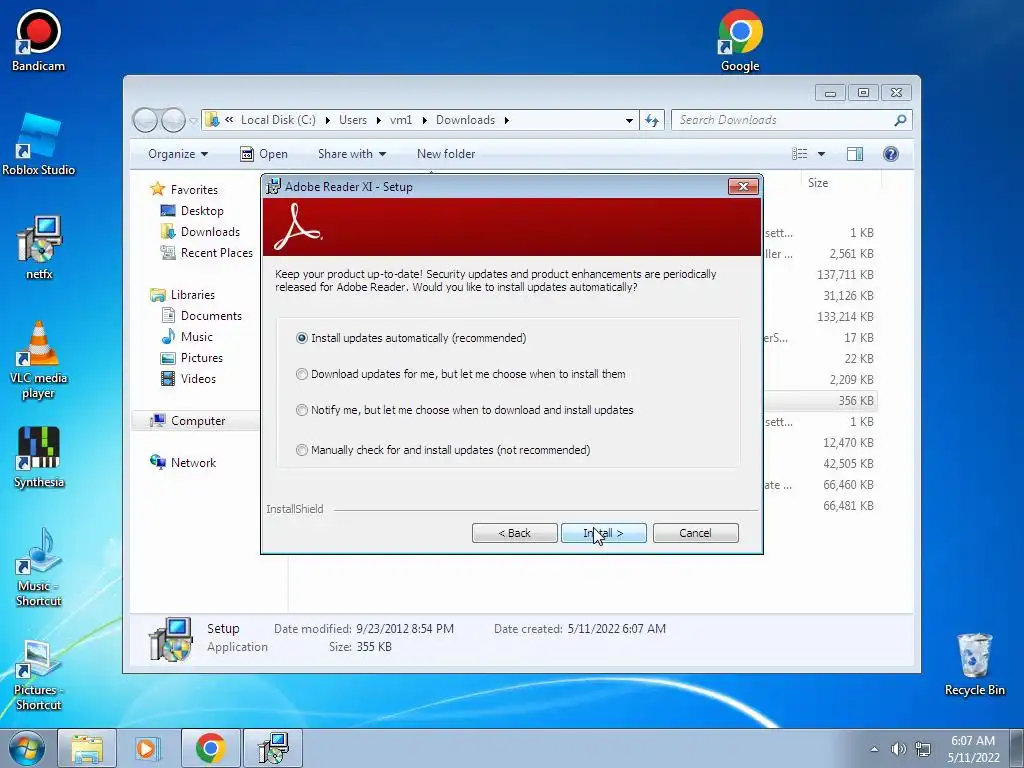
Task: Expand the arrow after Downloads in address bar
Action: click(x=506, y=120)
